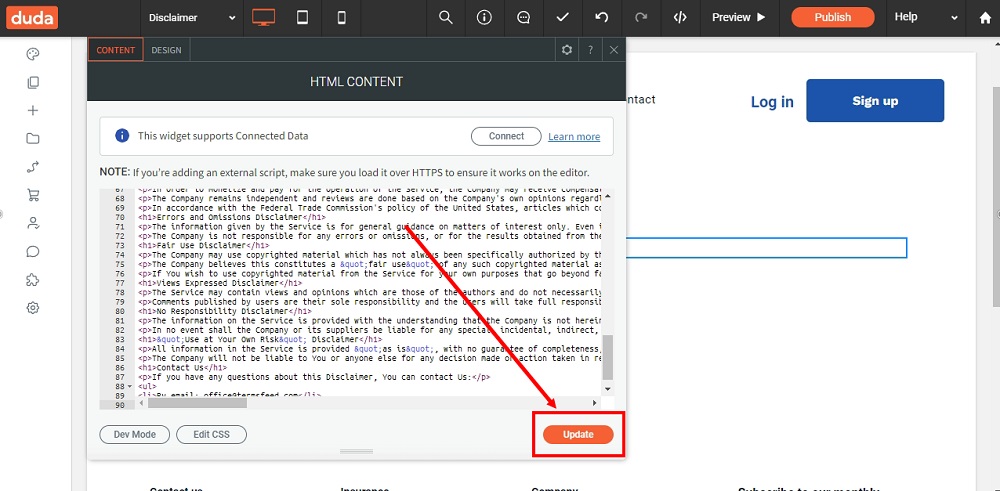This screenshot has height=491, width=1000.
Task: Click the Sign up button on page
Action: point(875,100)
